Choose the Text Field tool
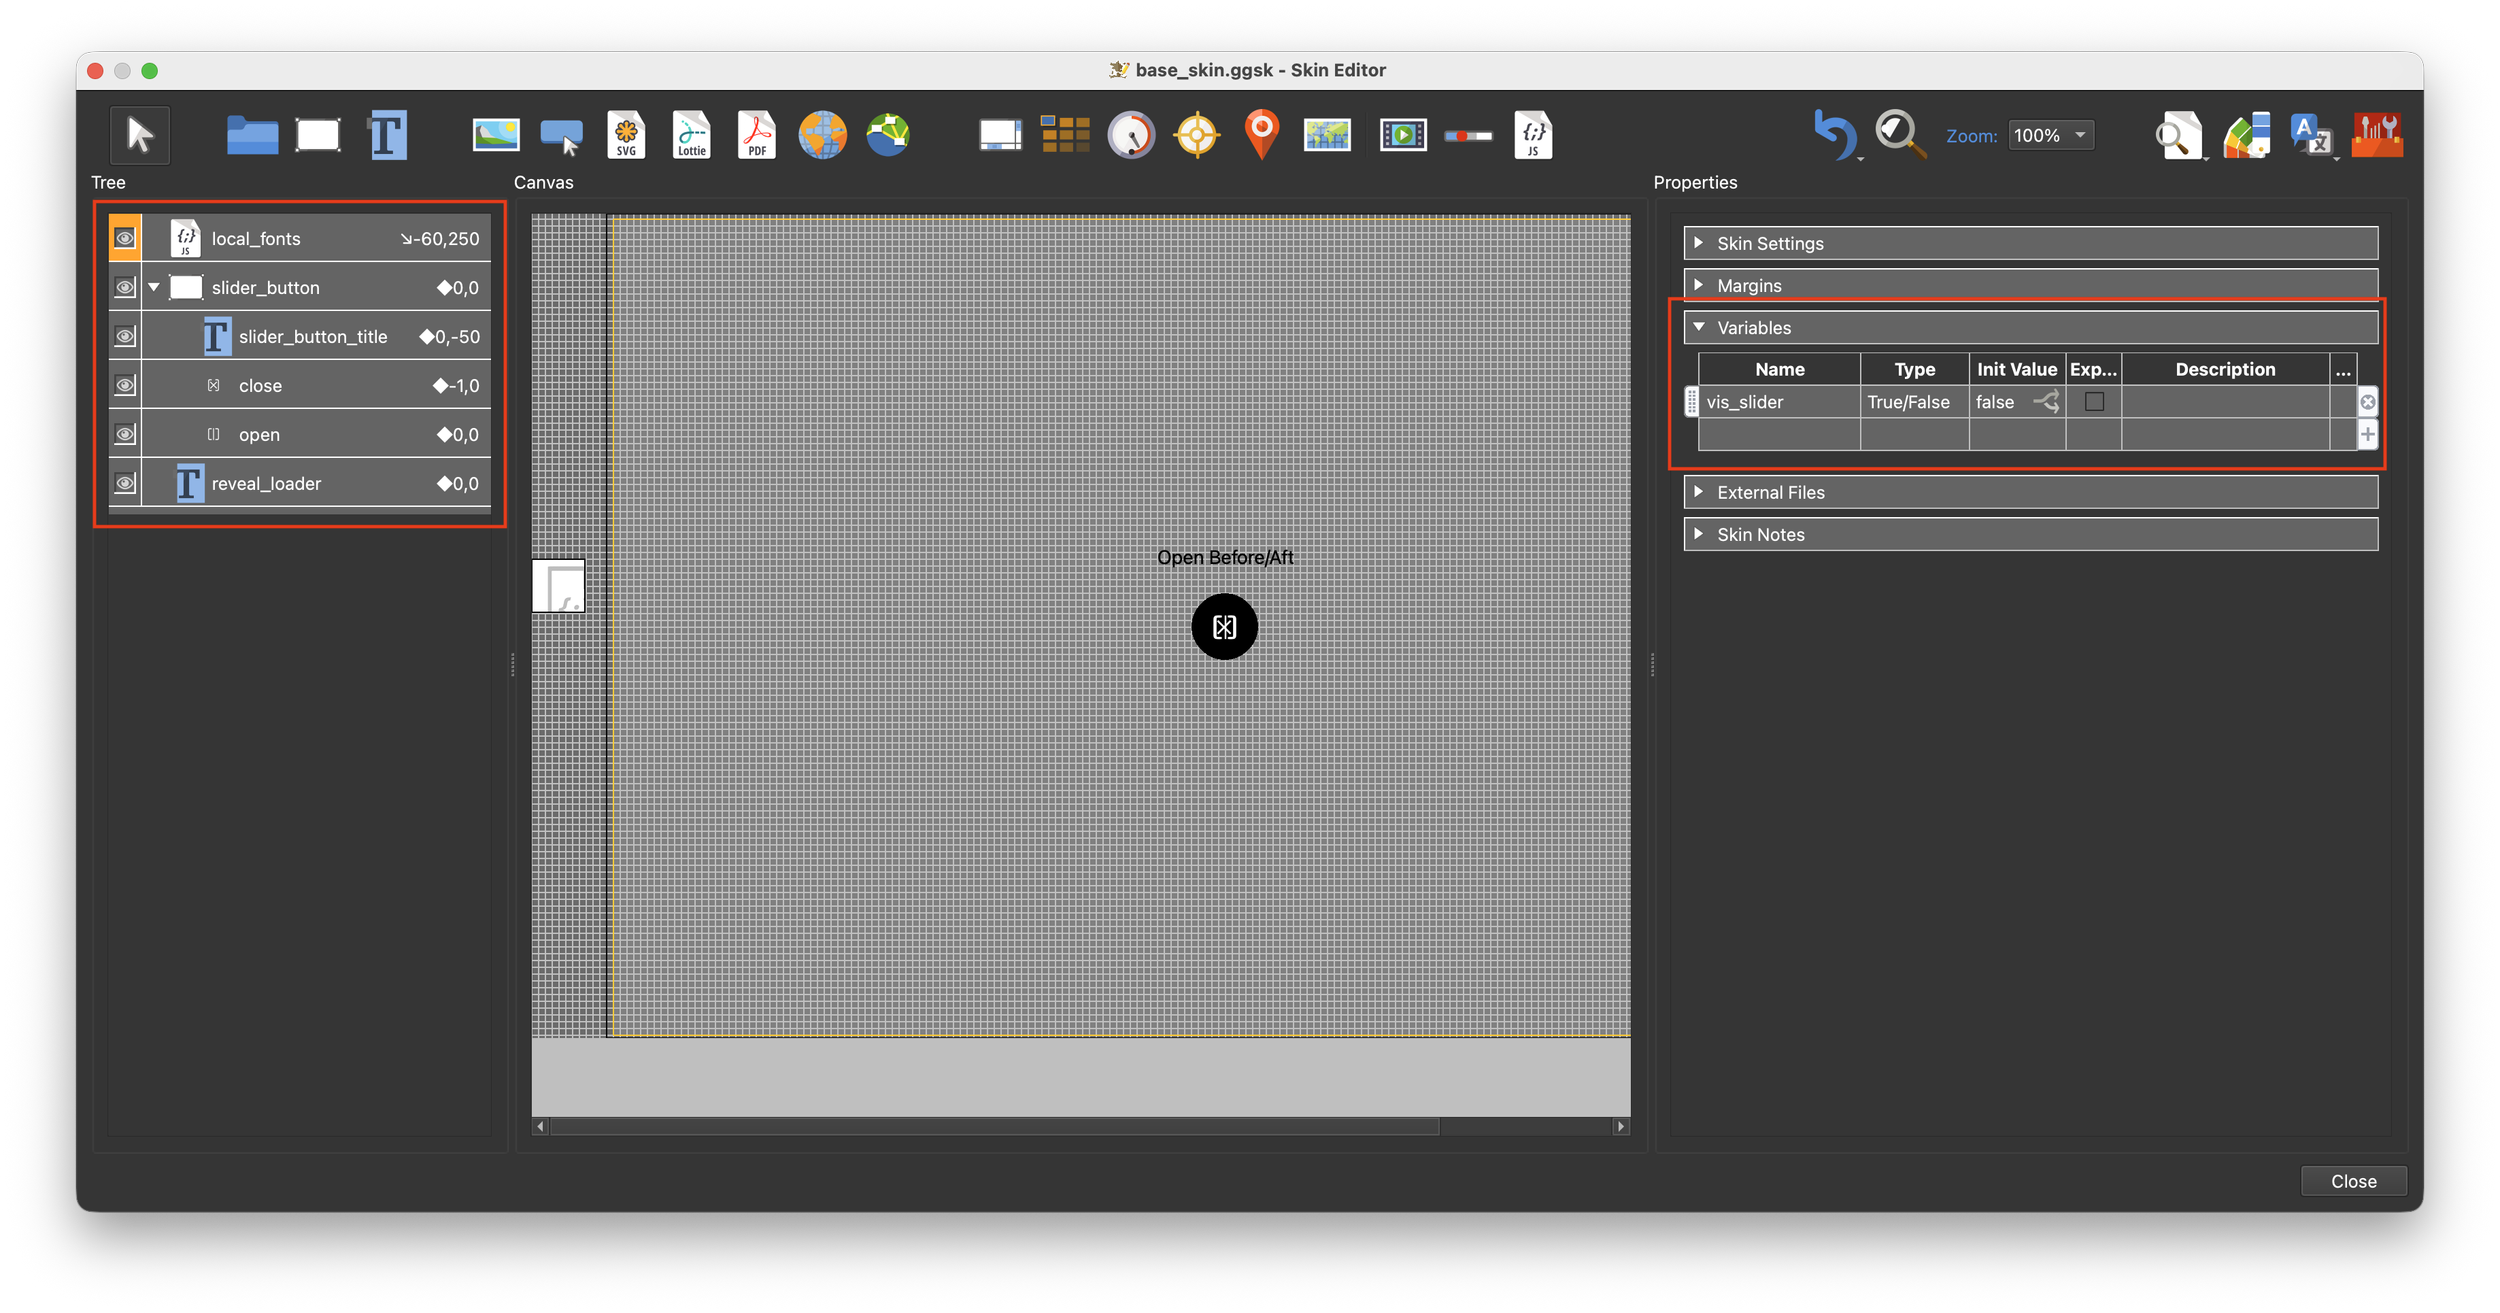The image size is (2500, 1313). [388, 135]
